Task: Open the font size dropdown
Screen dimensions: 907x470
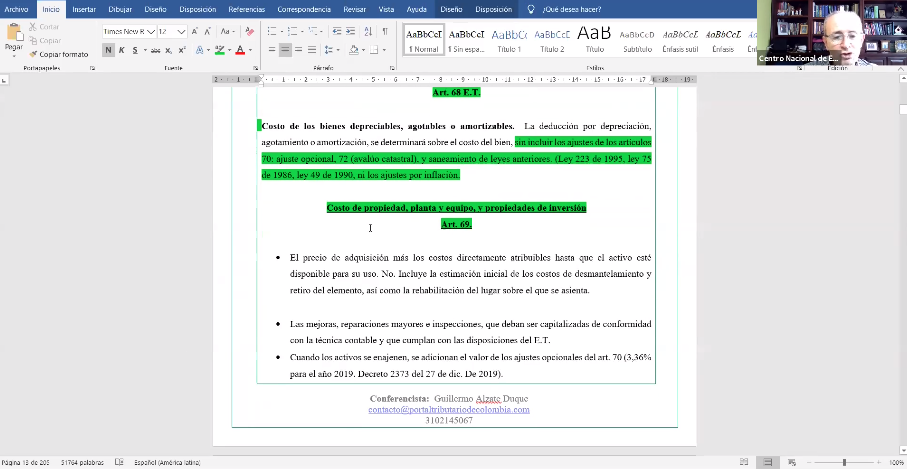Action: pyautogui.click(x=181, y=32)
